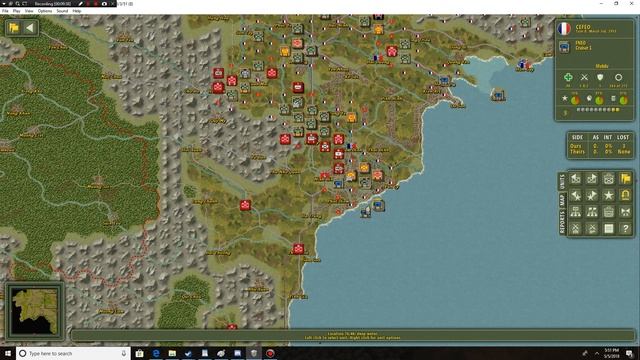Click the 'Ours' row in combat table
640x360 pixels.
pos(600,146)
